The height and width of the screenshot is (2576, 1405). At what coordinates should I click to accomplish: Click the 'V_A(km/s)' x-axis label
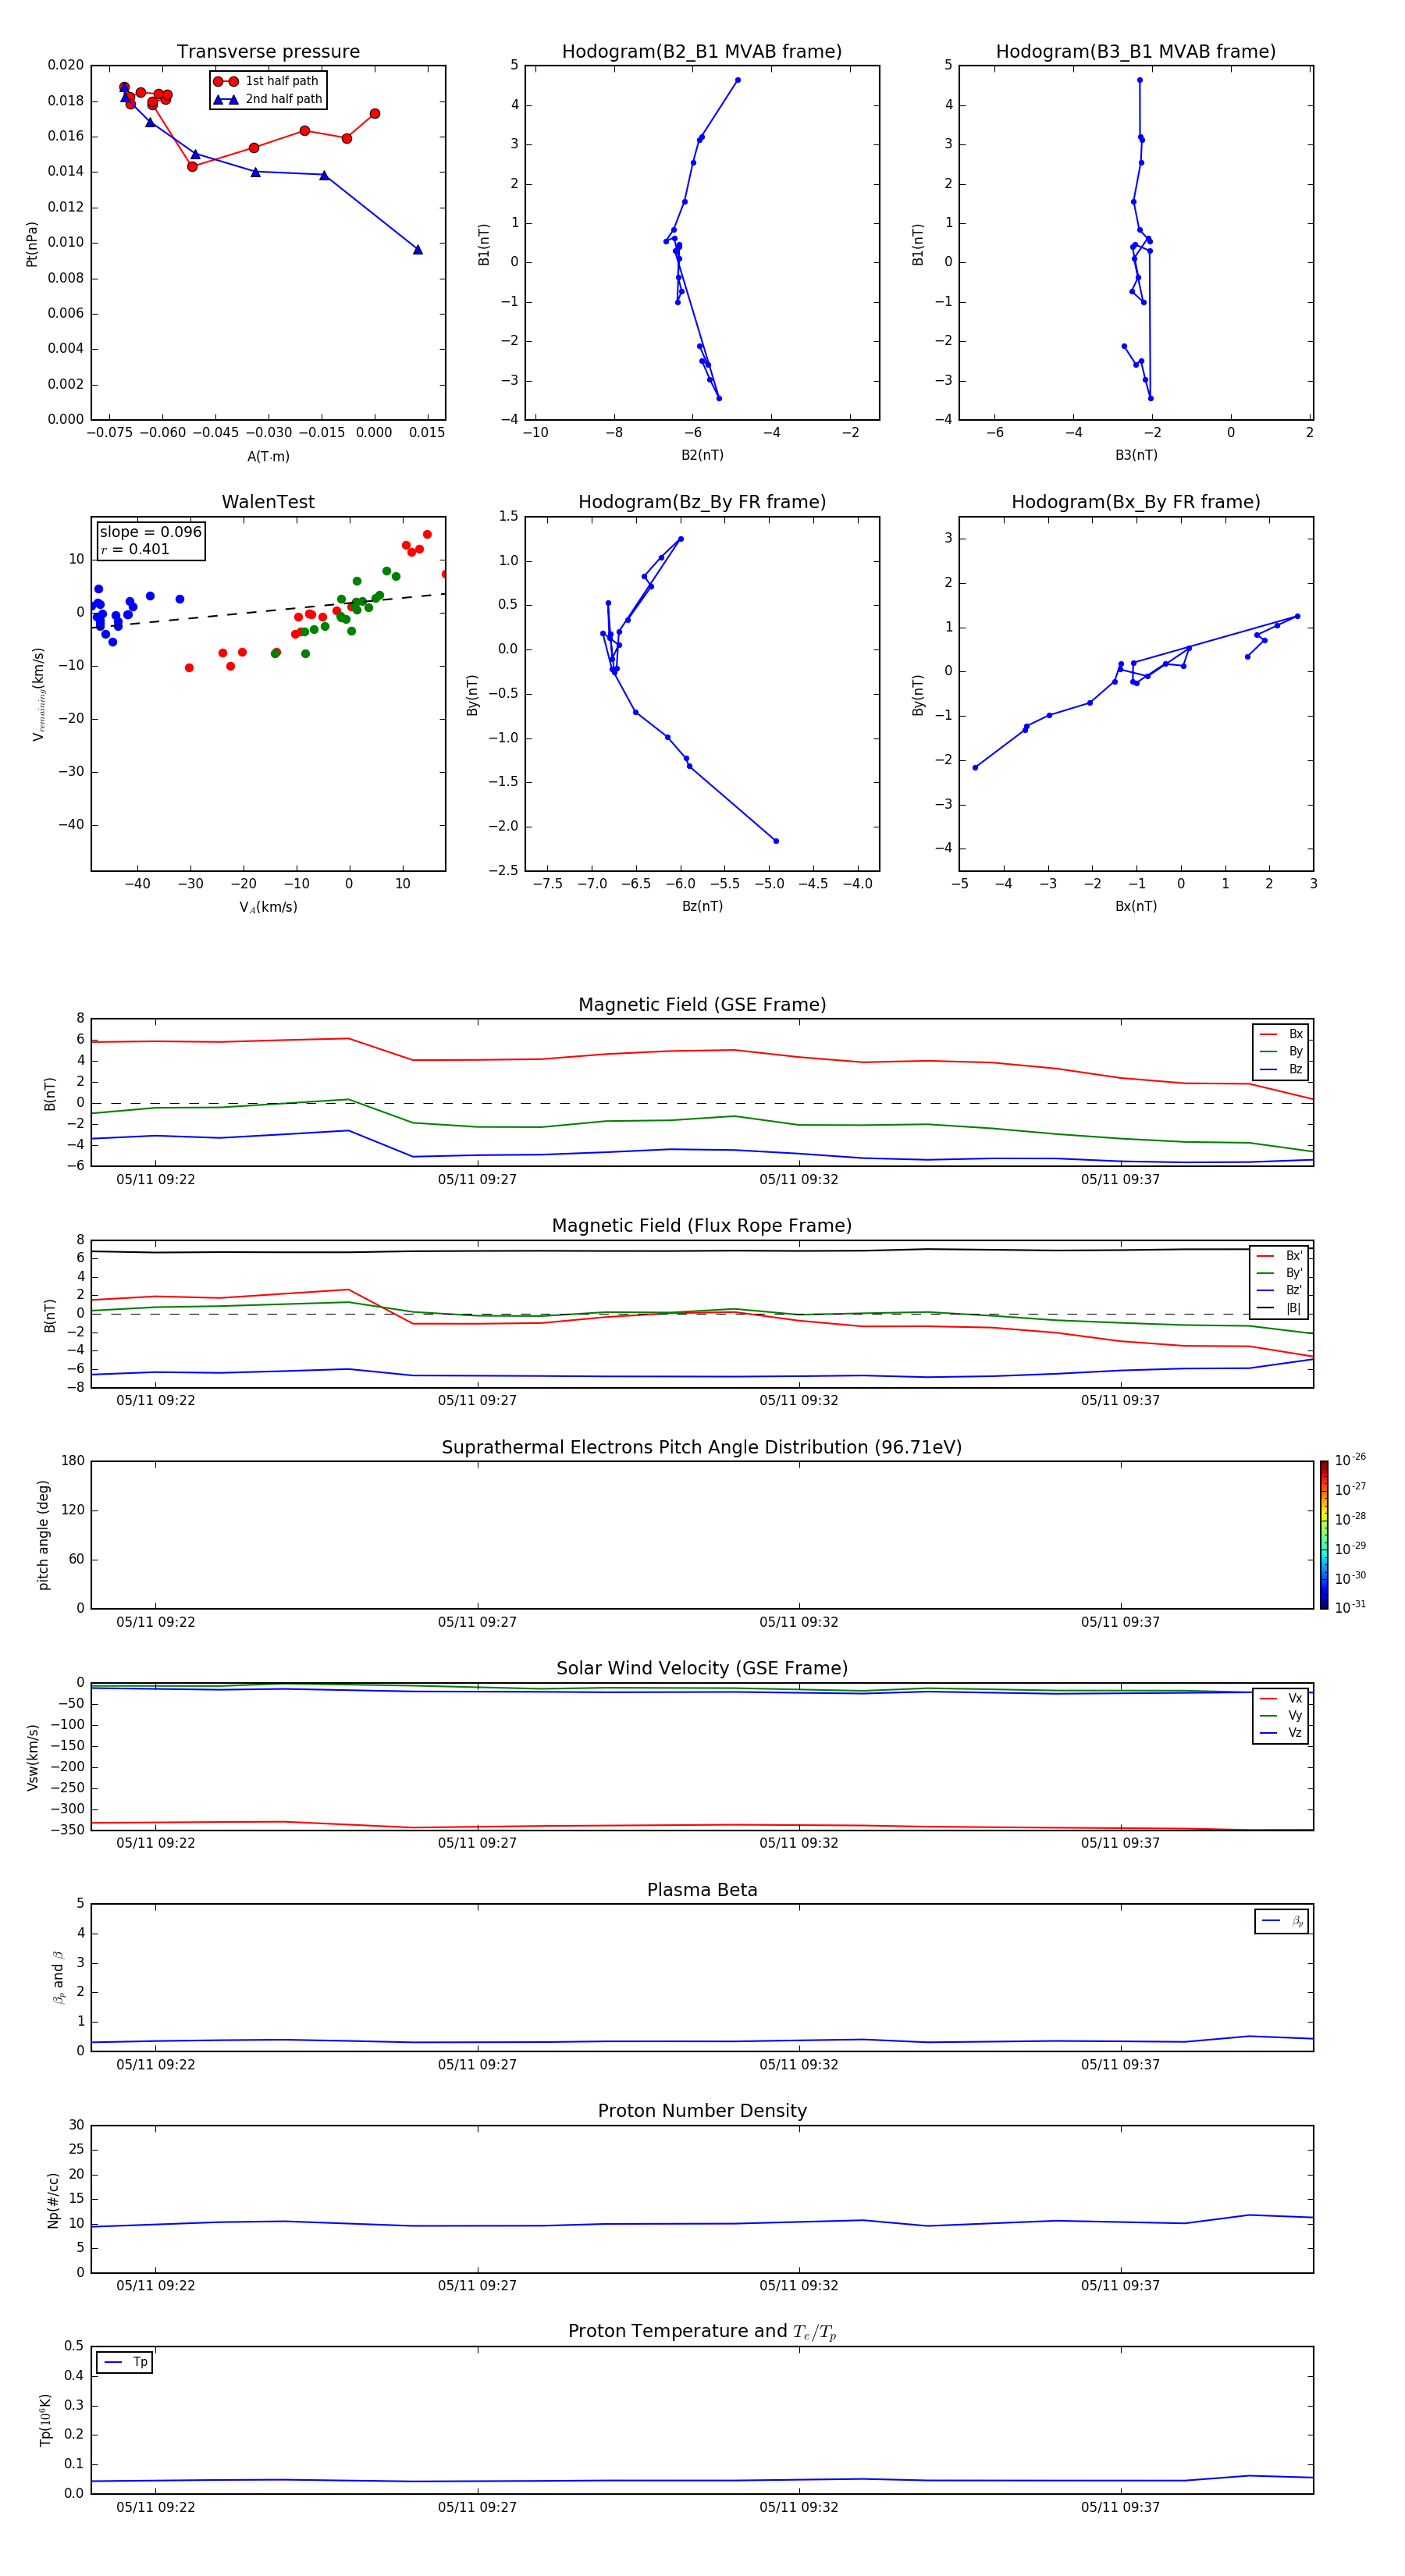(268, 907)
